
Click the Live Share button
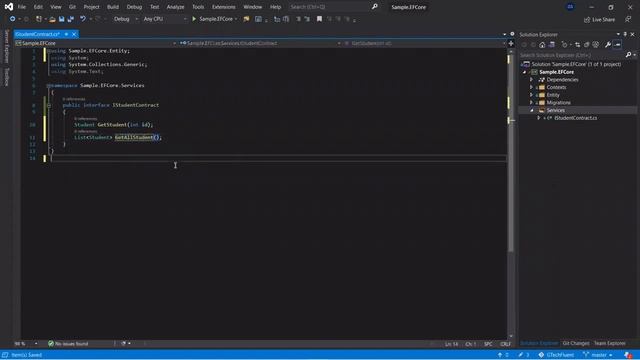point(599,19)
